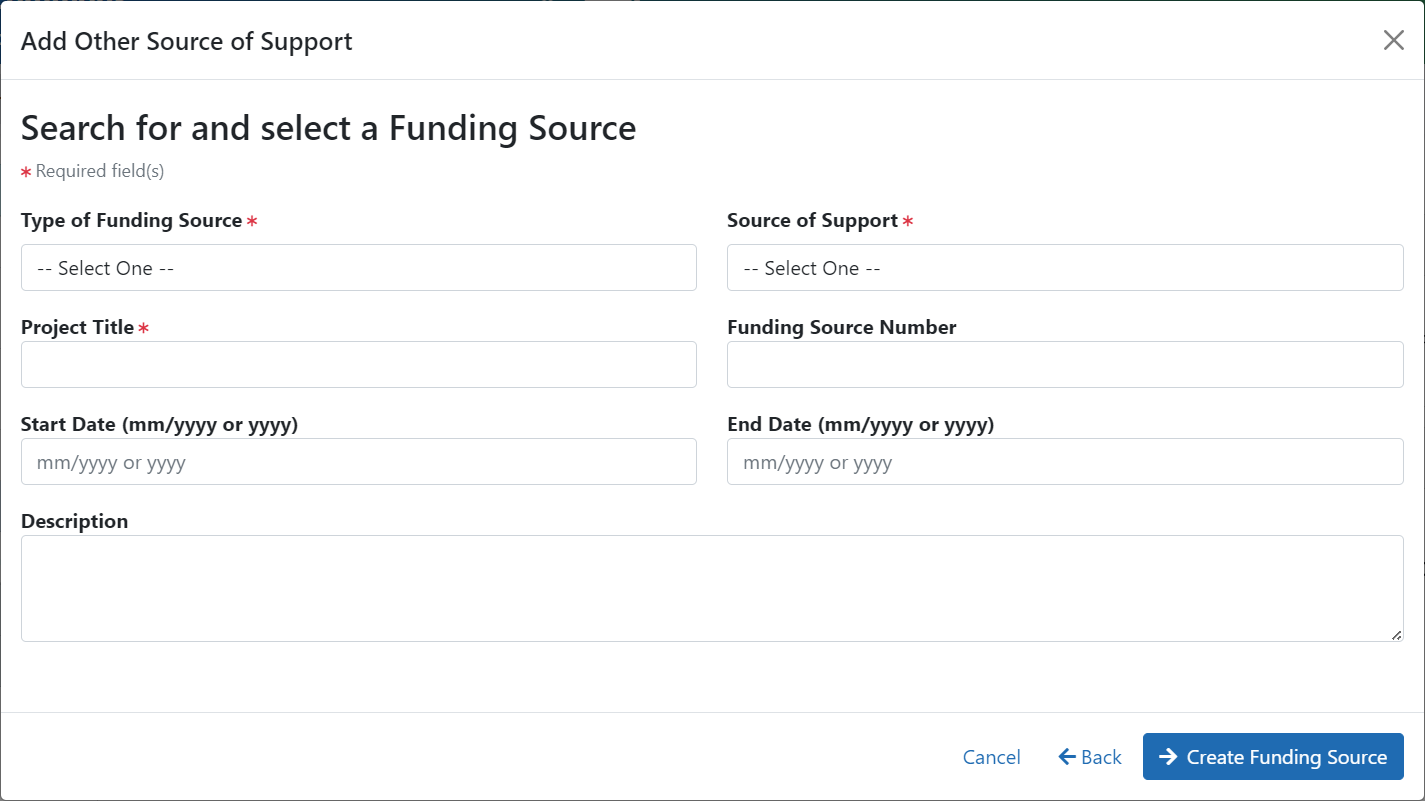Close the Add Other Source of Support dialog

pyautogui.click(x=1393, y=40)
